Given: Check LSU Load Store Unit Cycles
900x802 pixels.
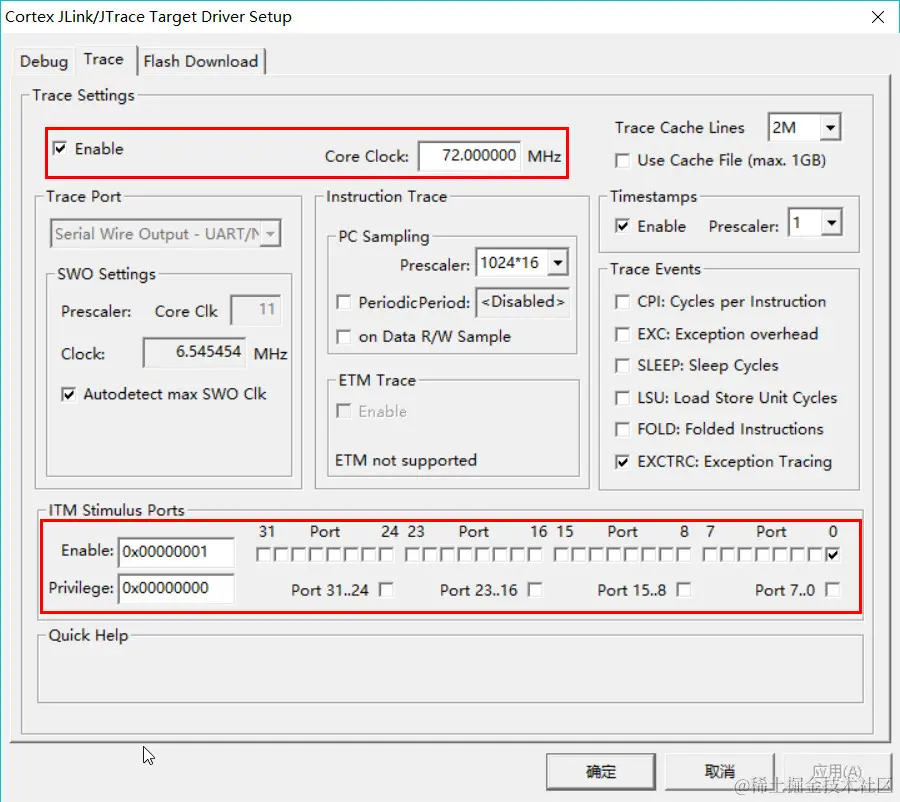Looking at the screenshot, I should [x=622, y=398].
